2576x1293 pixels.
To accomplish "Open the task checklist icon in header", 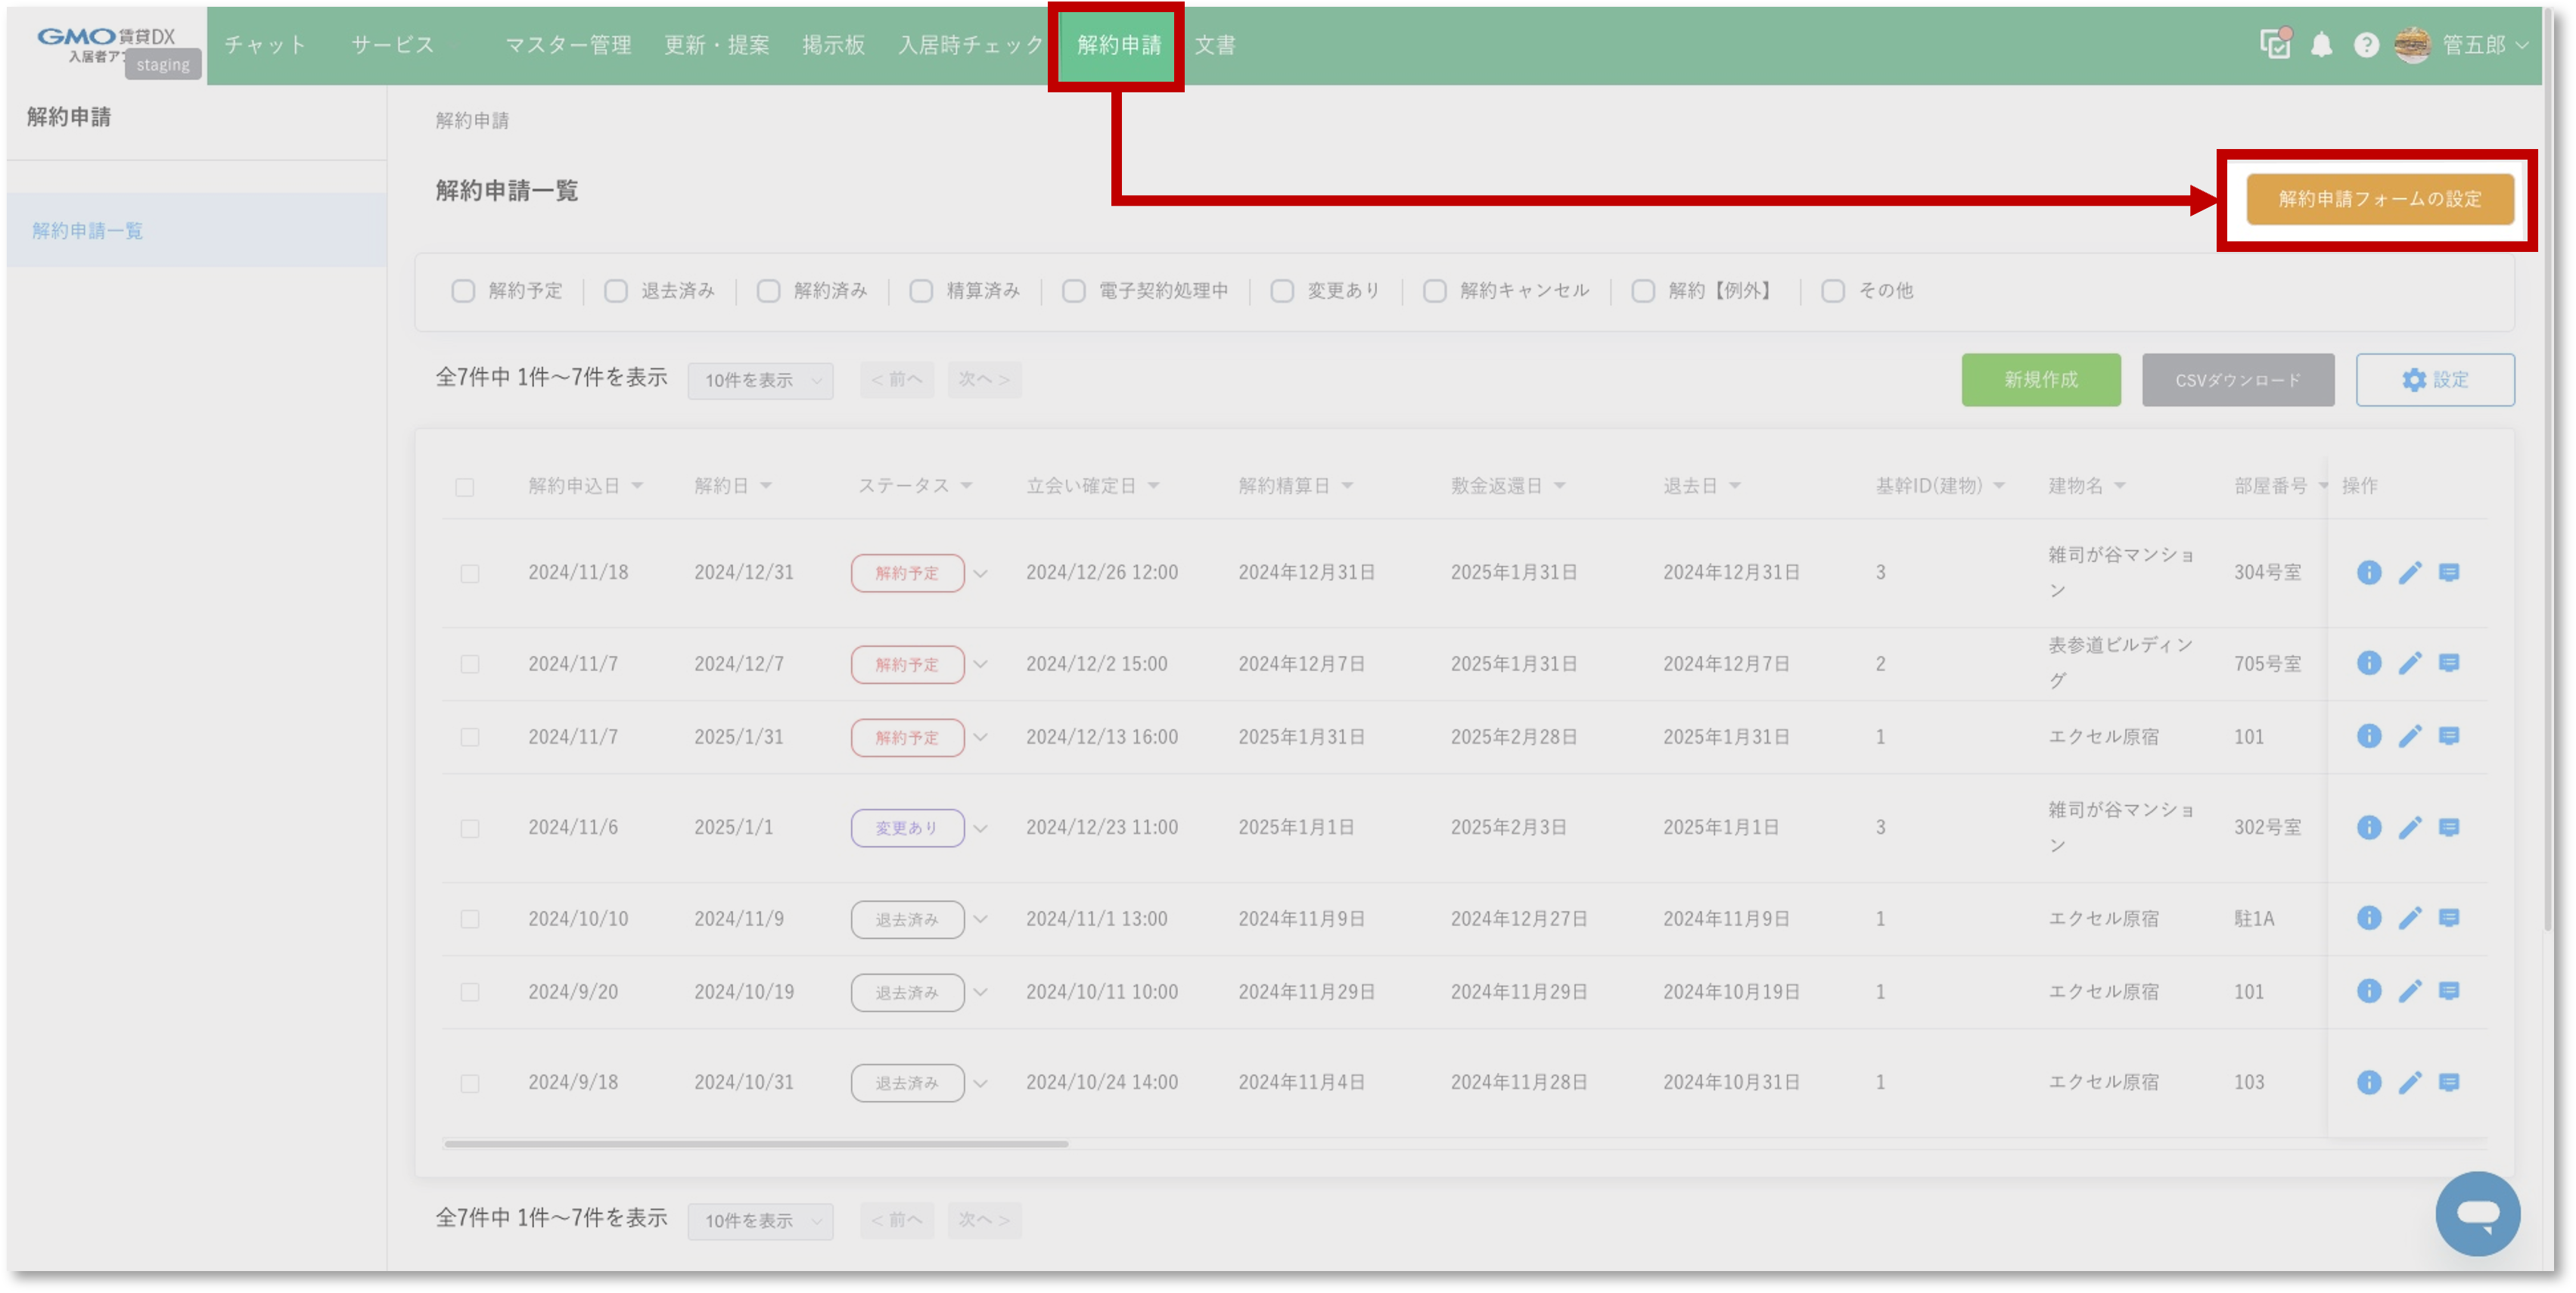I will click(2275, 44).
